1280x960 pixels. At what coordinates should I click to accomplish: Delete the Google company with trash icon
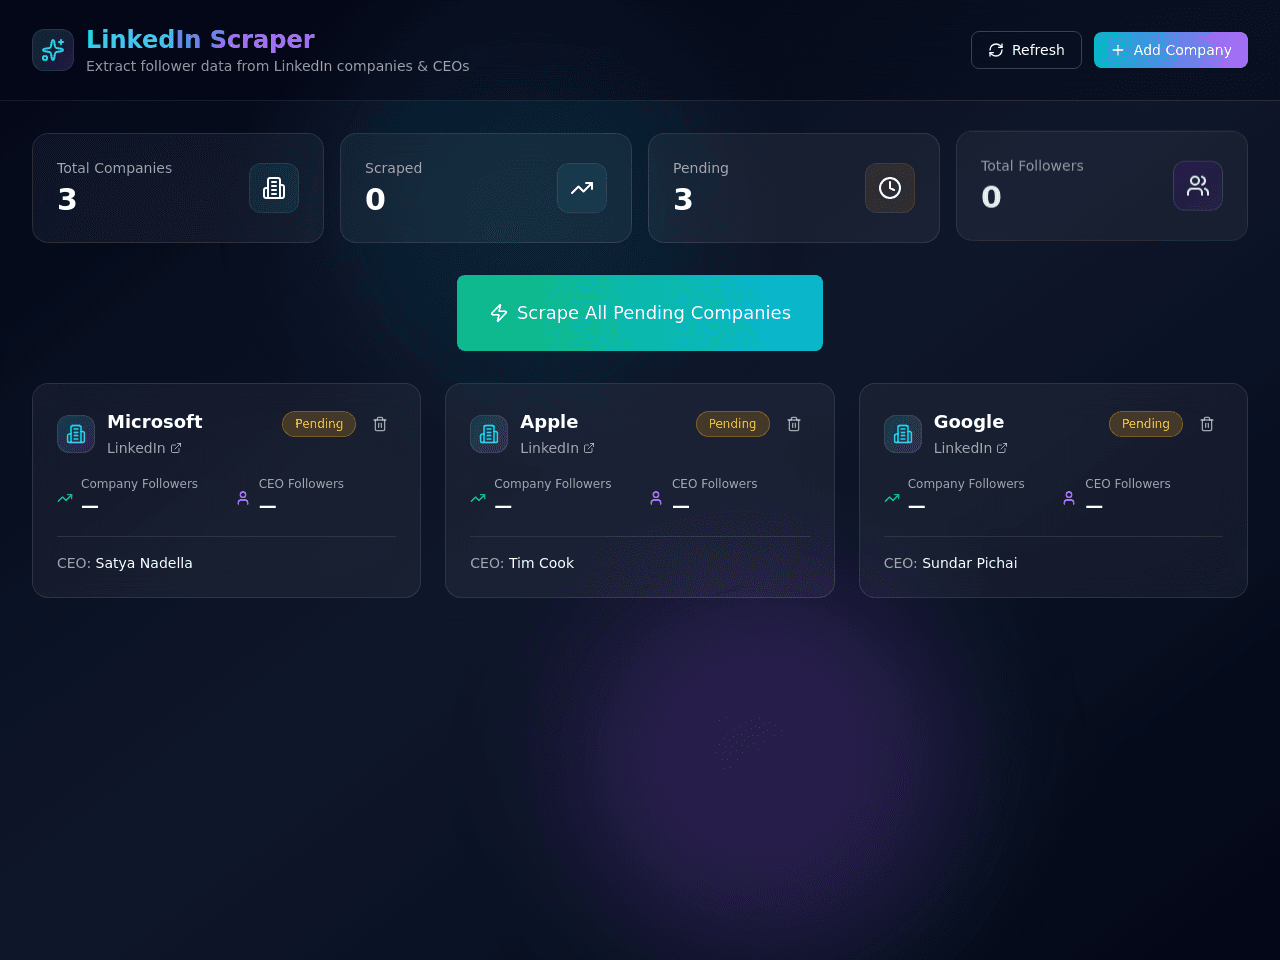pyautogui.click(x=1207, y=424)
